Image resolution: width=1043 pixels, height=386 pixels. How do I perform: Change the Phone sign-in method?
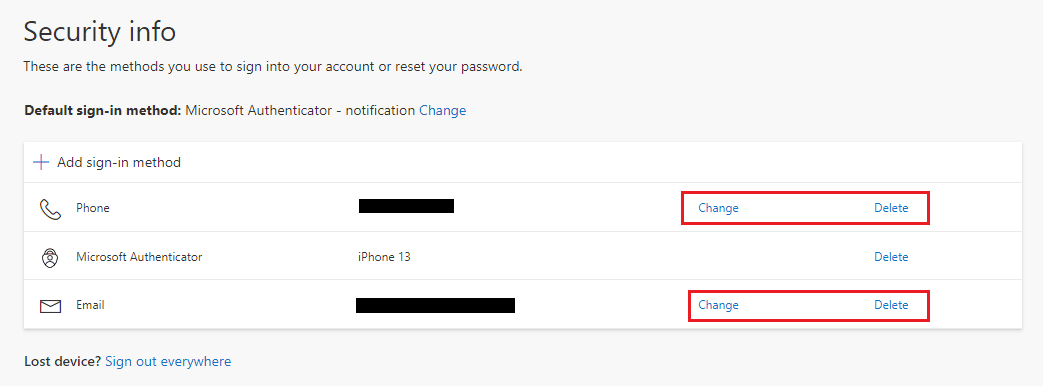click(718, 208)
